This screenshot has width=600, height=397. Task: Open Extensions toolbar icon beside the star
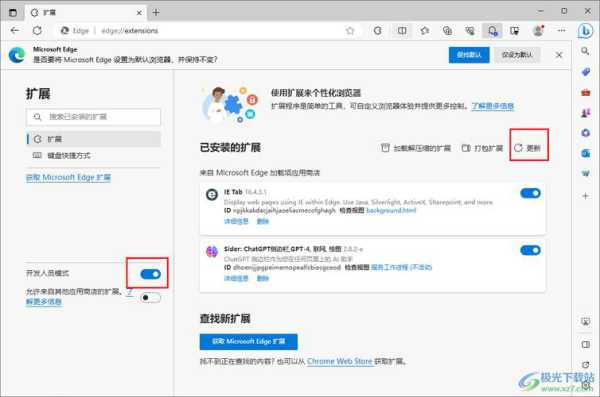[378, 31]
